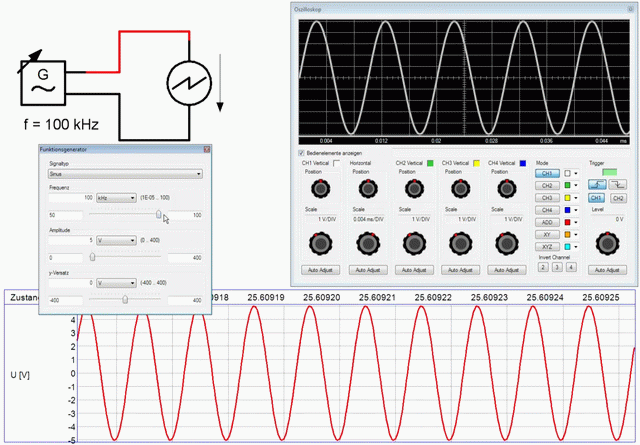Click the Trigger level knob
The image size is (640, 445).
point(607,243)
